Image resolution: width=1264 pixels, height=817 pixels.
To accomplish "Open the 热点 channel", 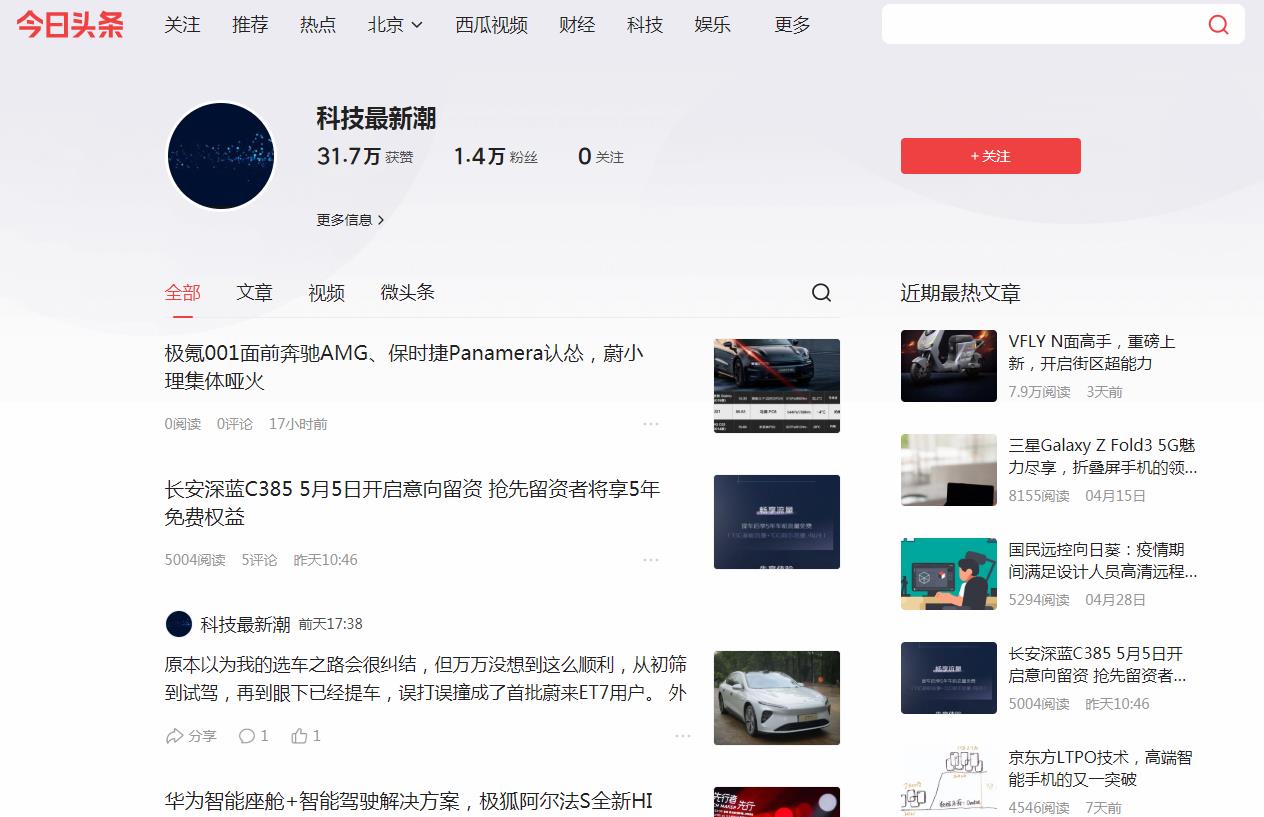I will click(x=318, y=25).
